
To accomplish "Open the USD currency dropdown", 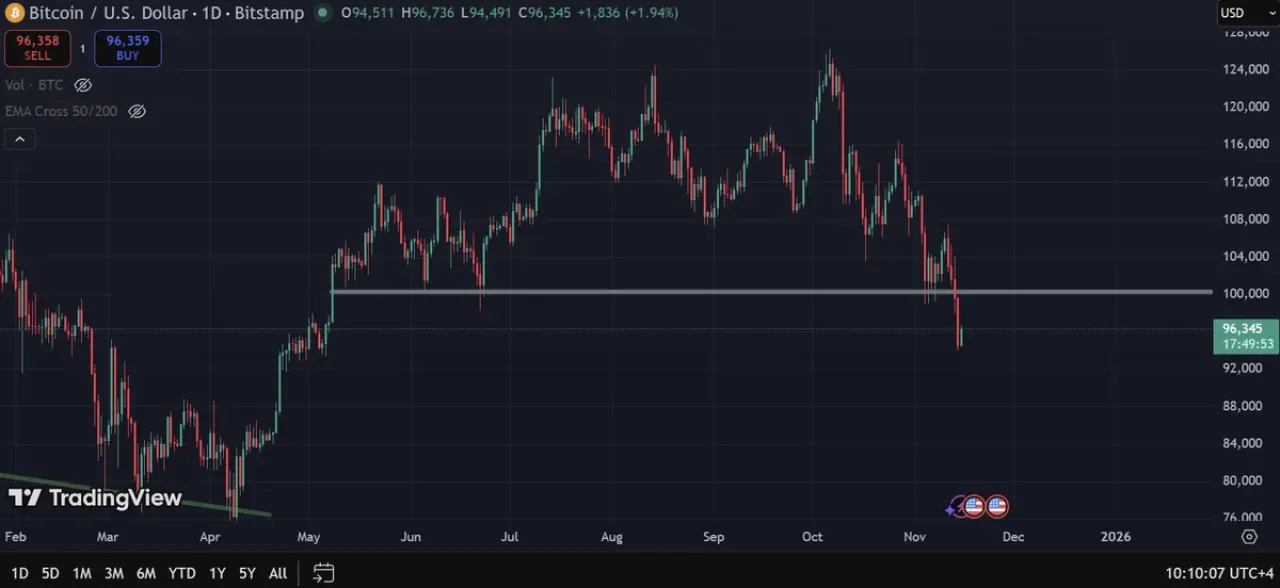I will 1247,13.
